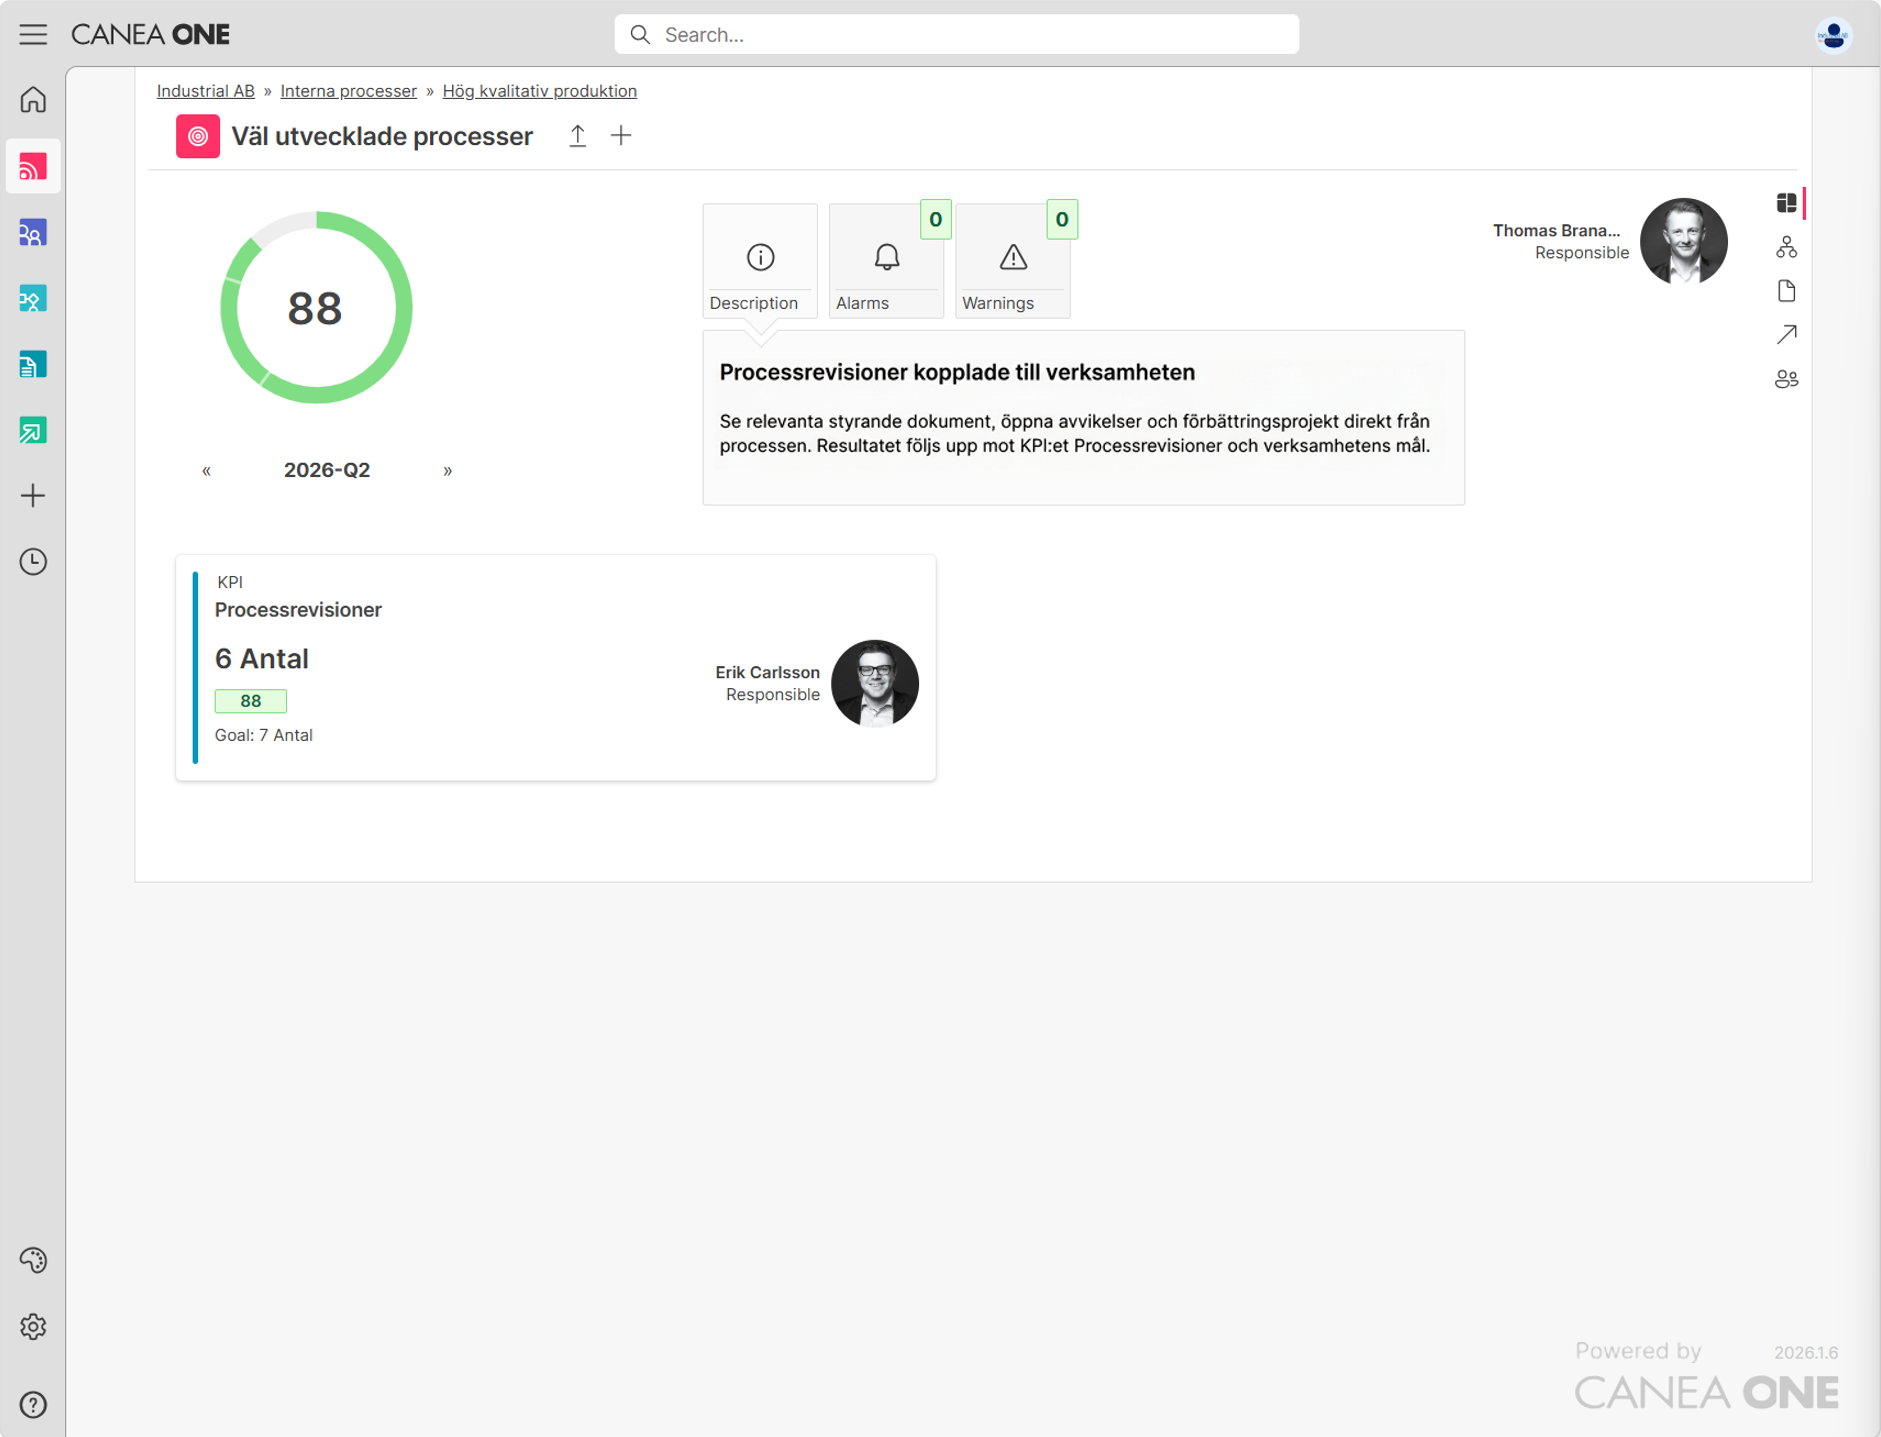Show hierarchy tree view icon
Viewport: 1881px width, 1437px height.
tap(1786, 247)
